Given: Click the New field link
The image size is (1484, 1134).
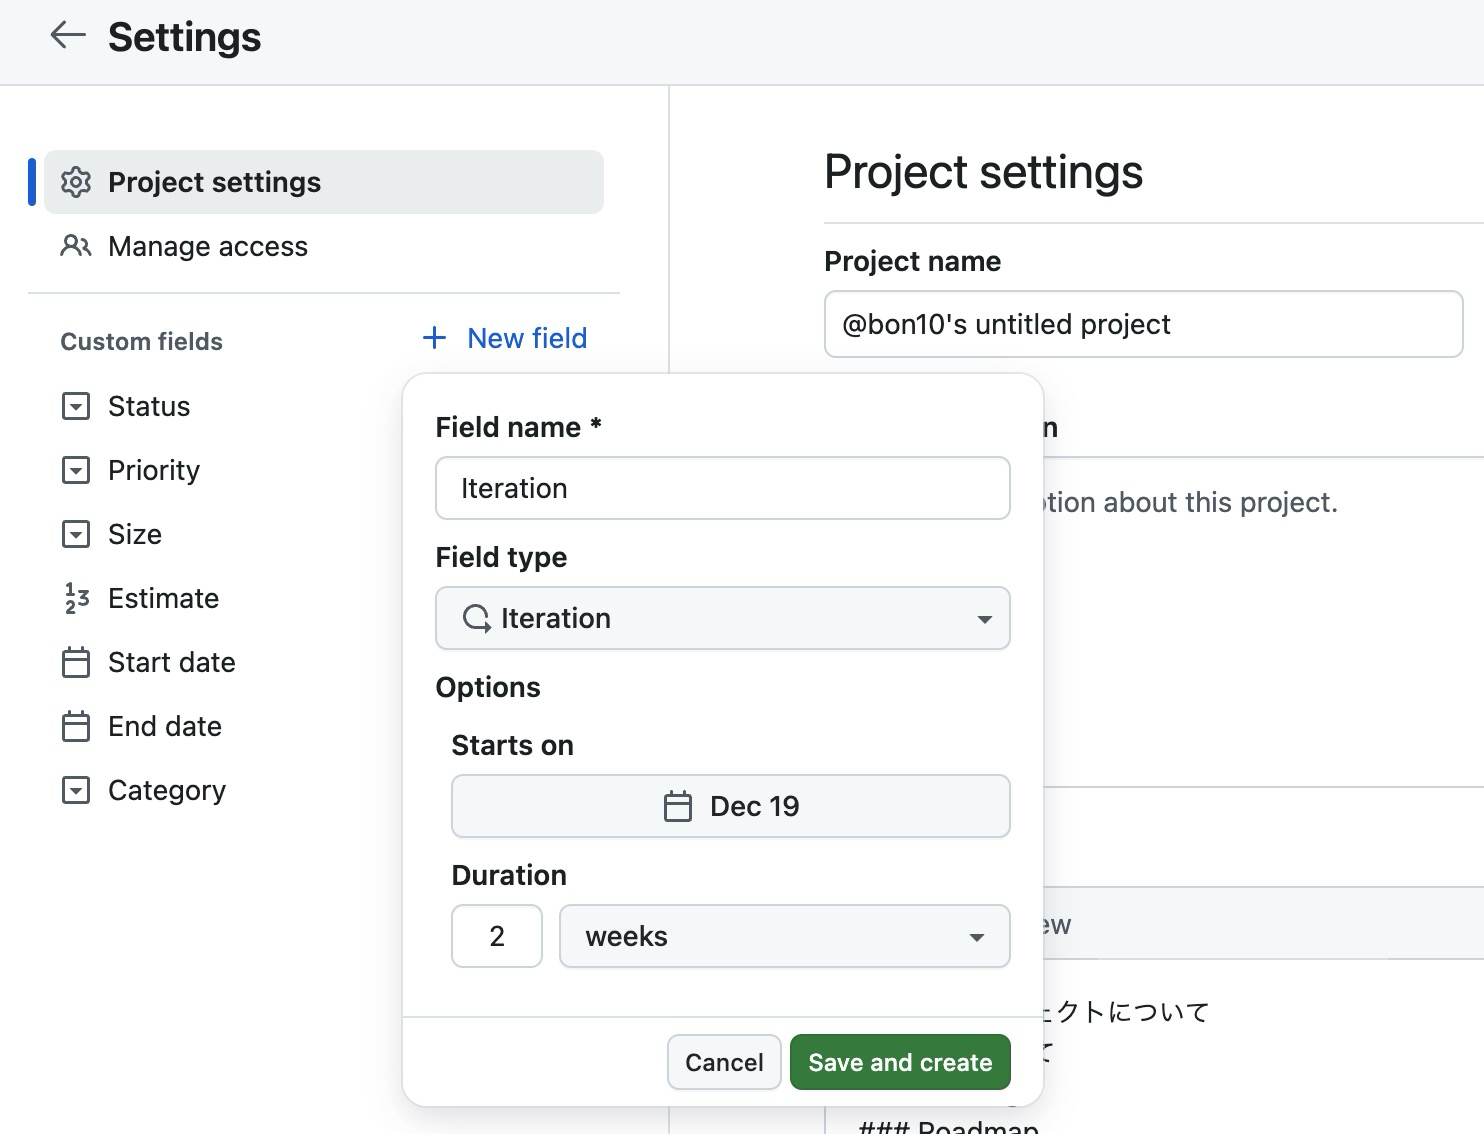Looking at the screenshot, I should pyautogui.click(x=526, y=338).
